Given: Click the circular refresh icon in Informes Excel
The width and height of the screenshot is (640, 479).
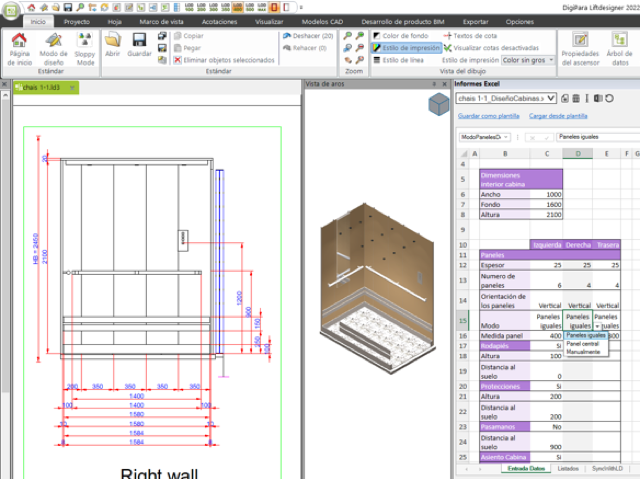Looking at the screenshot, I should [x=609, y=98].
